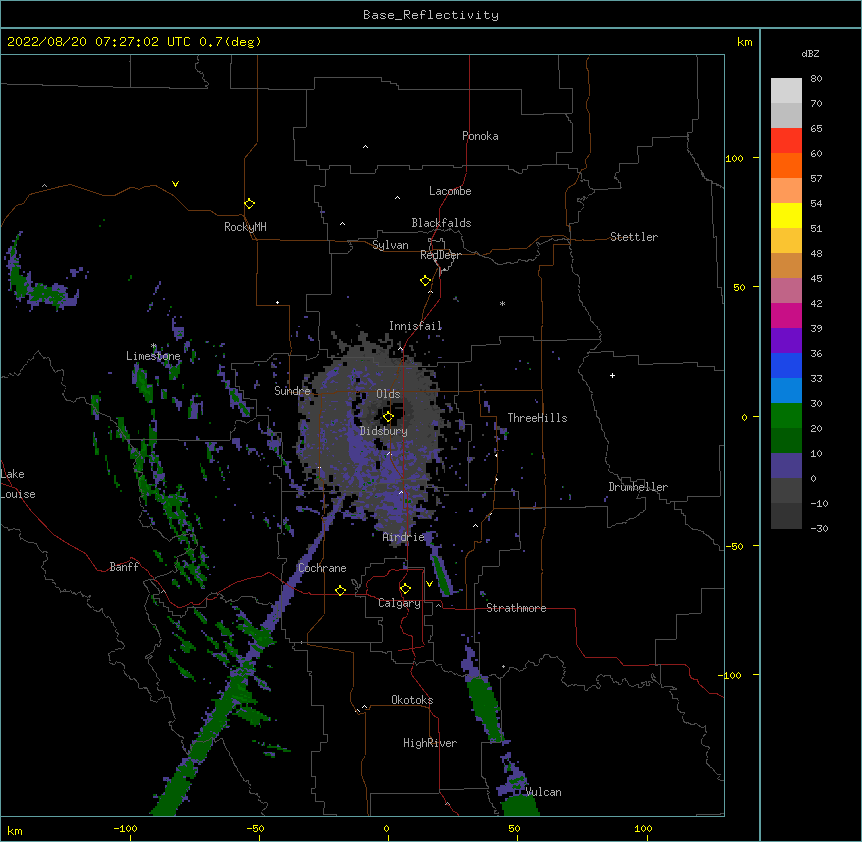Click the yellow diamond marker south of RedDeer

(x=425, y=281)
